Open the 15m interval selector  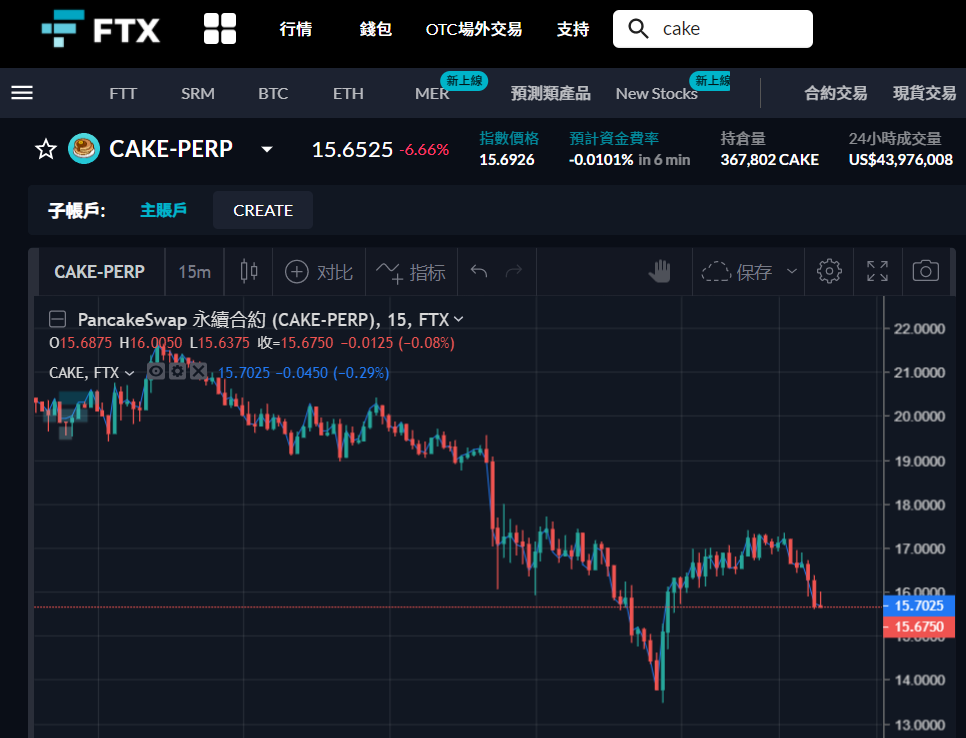195,272
